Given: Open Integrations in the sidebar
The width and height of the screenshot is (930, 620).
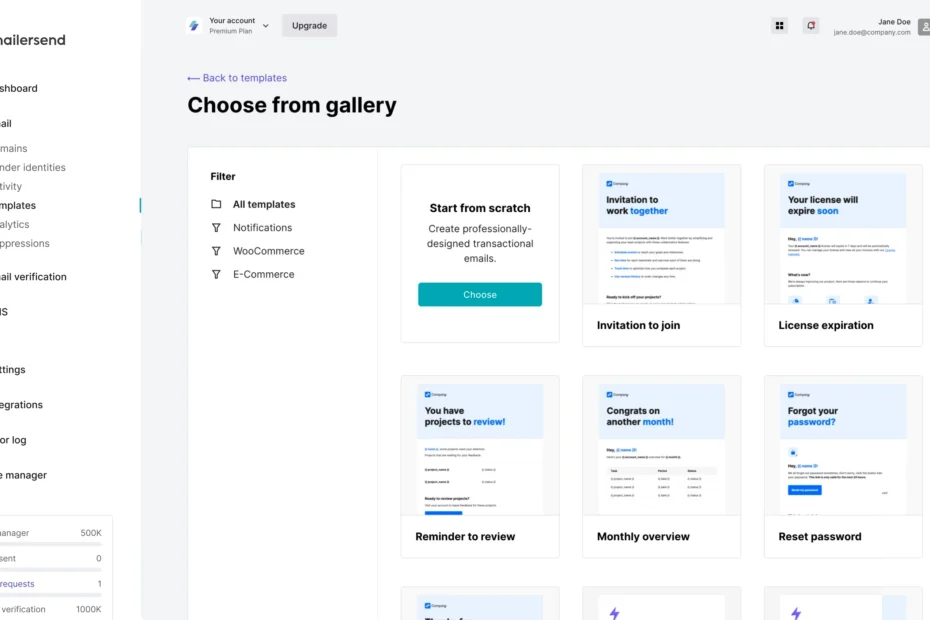Looking at the screenshot, I should 21,405.
